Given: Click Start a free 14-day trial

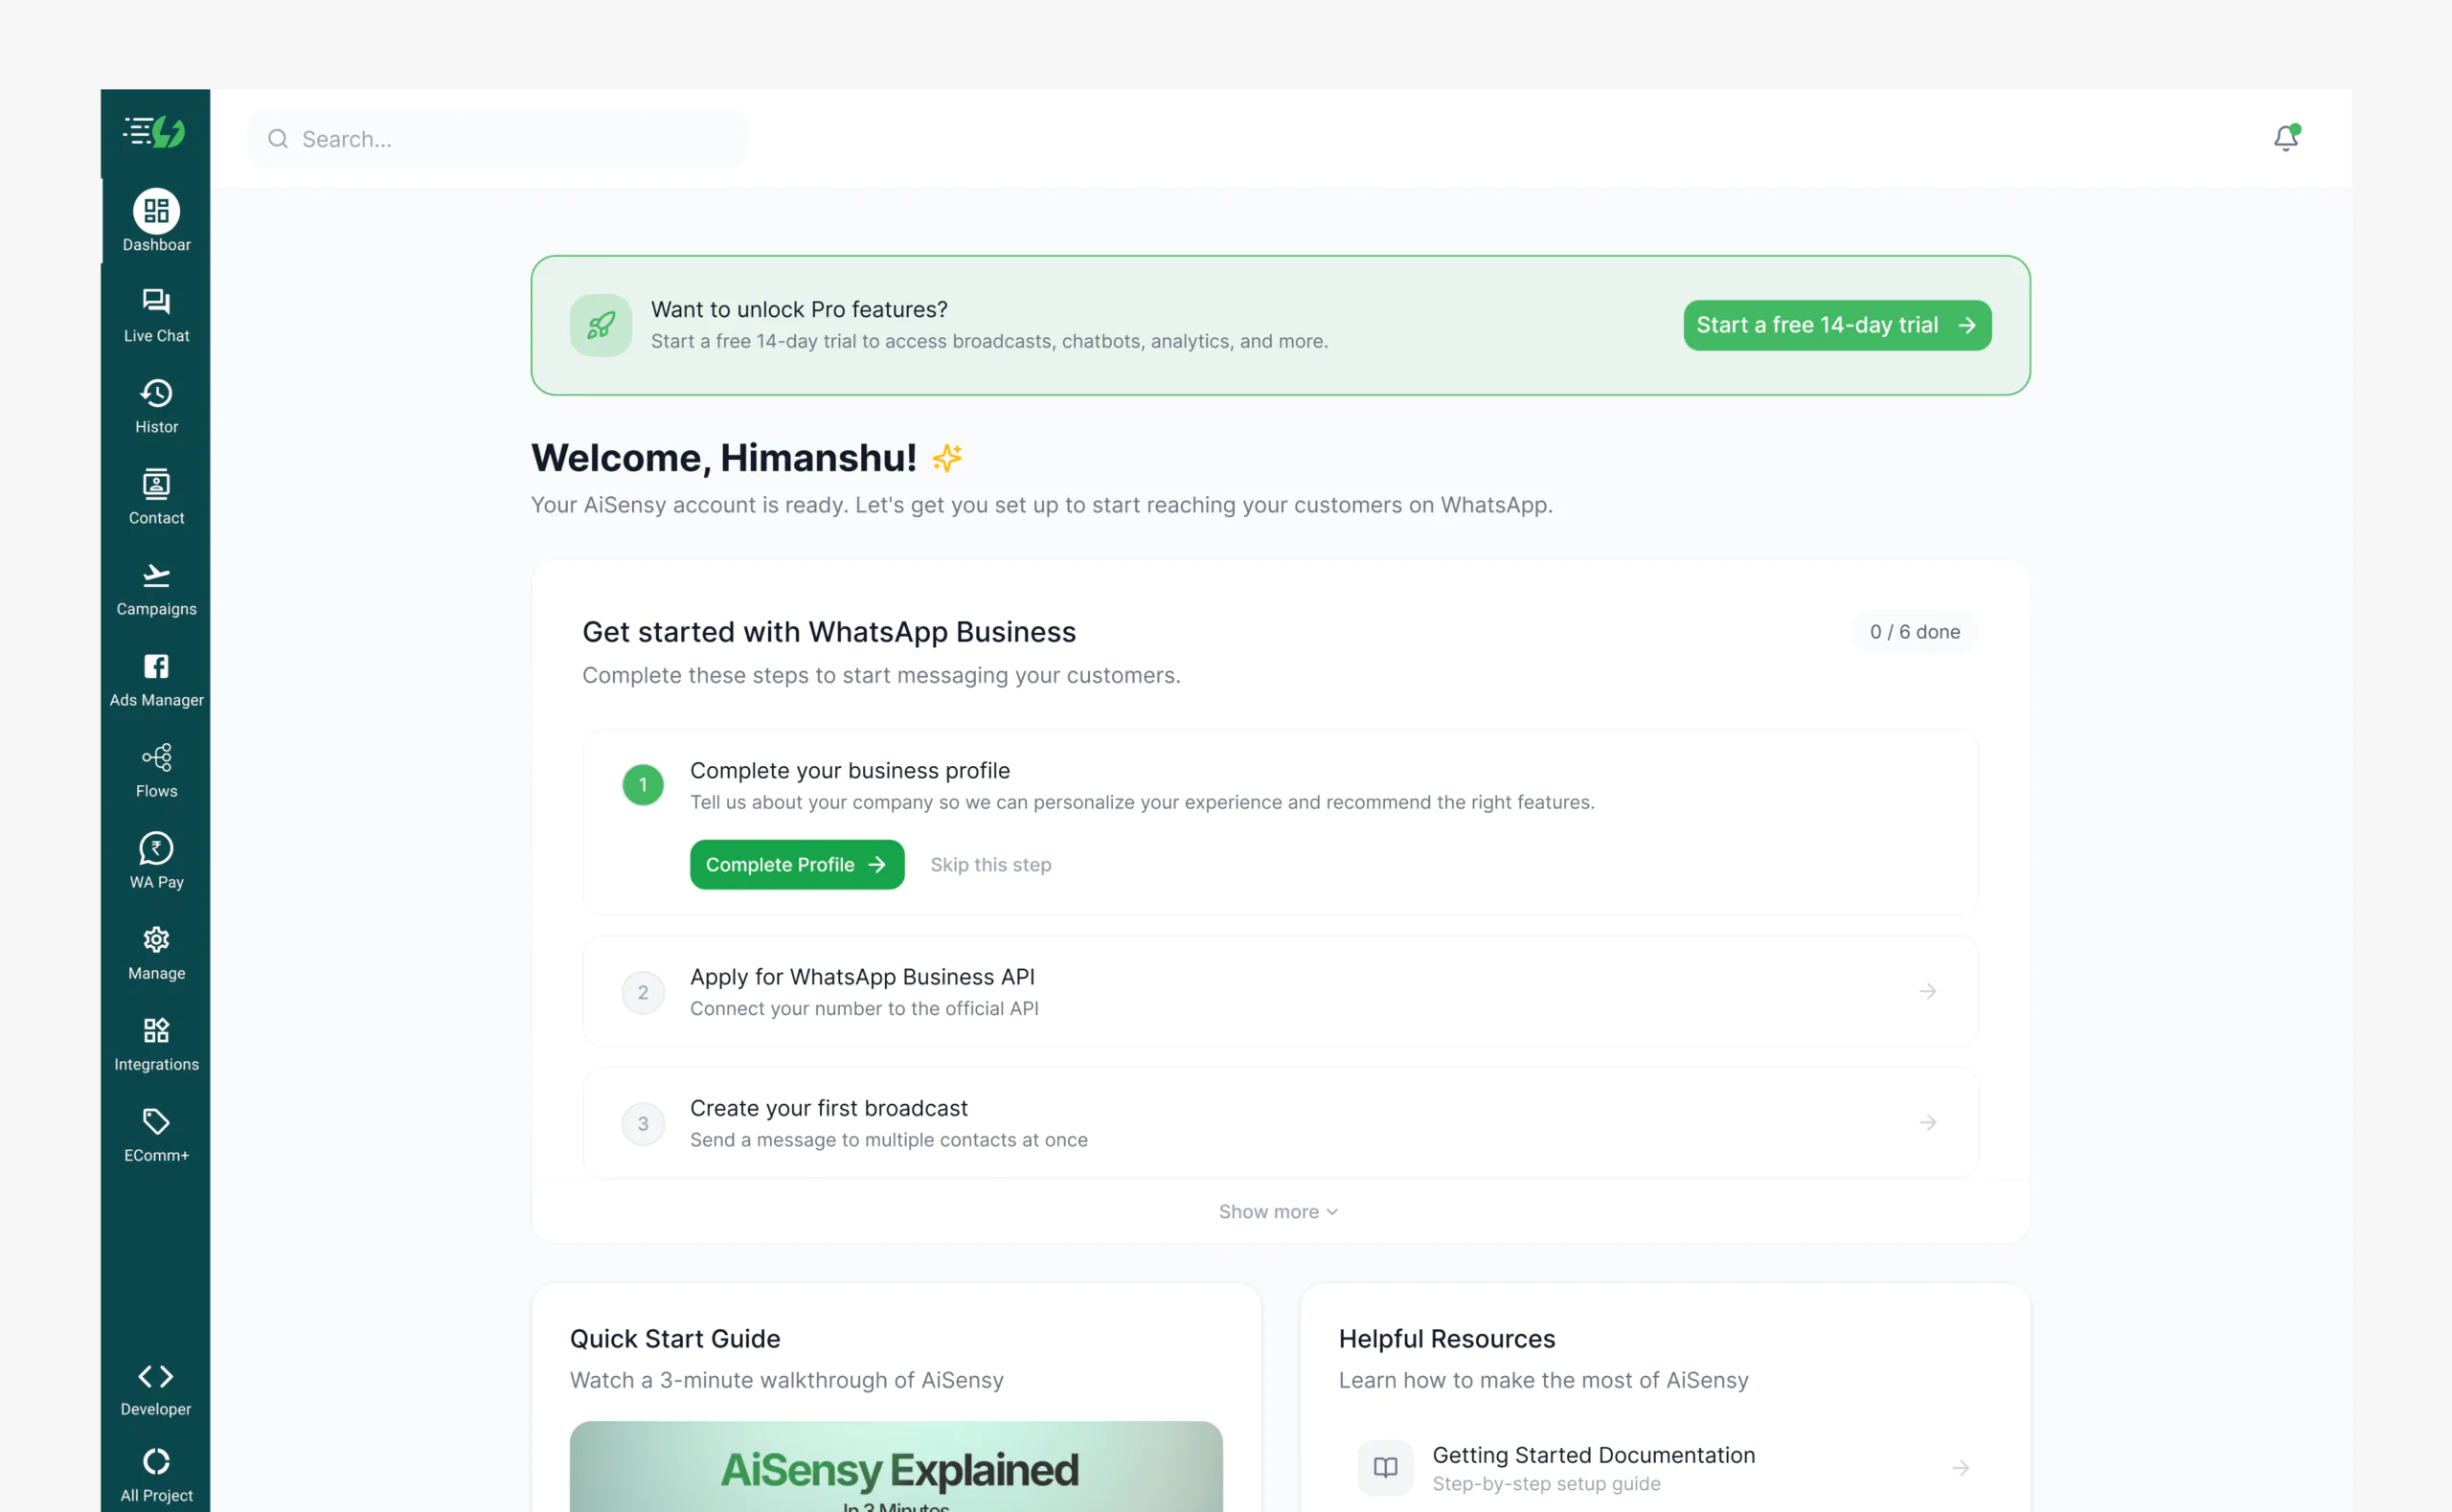Looking at the screenshot, I should 1836,325.
